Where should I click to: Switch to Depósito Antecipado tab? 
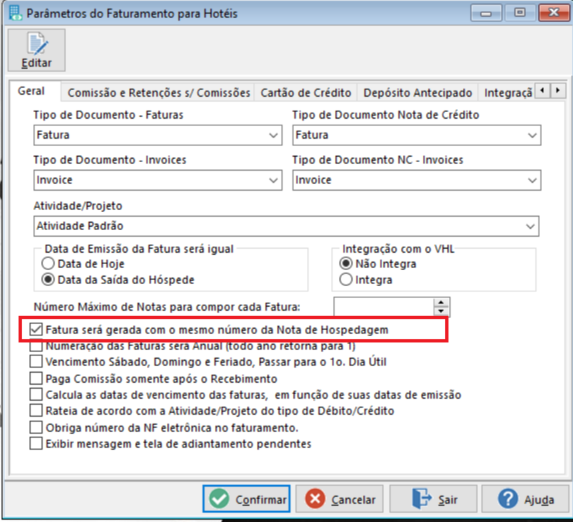pyautogui.click(x=418, y=93)
